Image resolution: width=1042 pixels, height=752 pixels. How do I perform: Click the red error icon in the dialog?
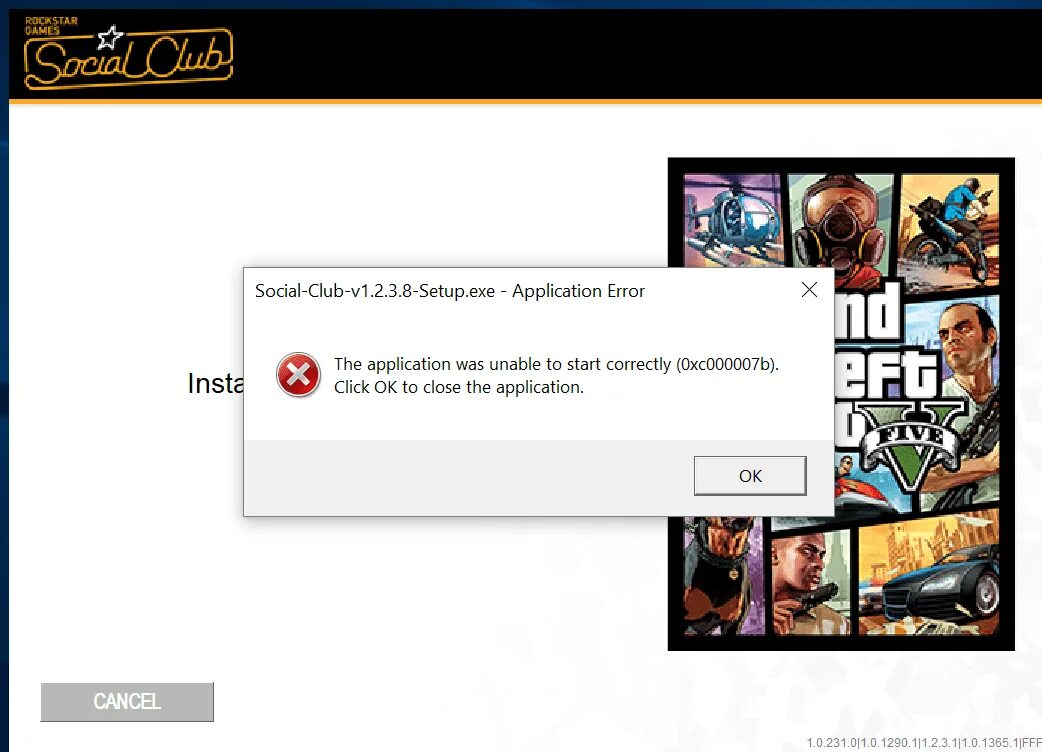pos(298,375)
